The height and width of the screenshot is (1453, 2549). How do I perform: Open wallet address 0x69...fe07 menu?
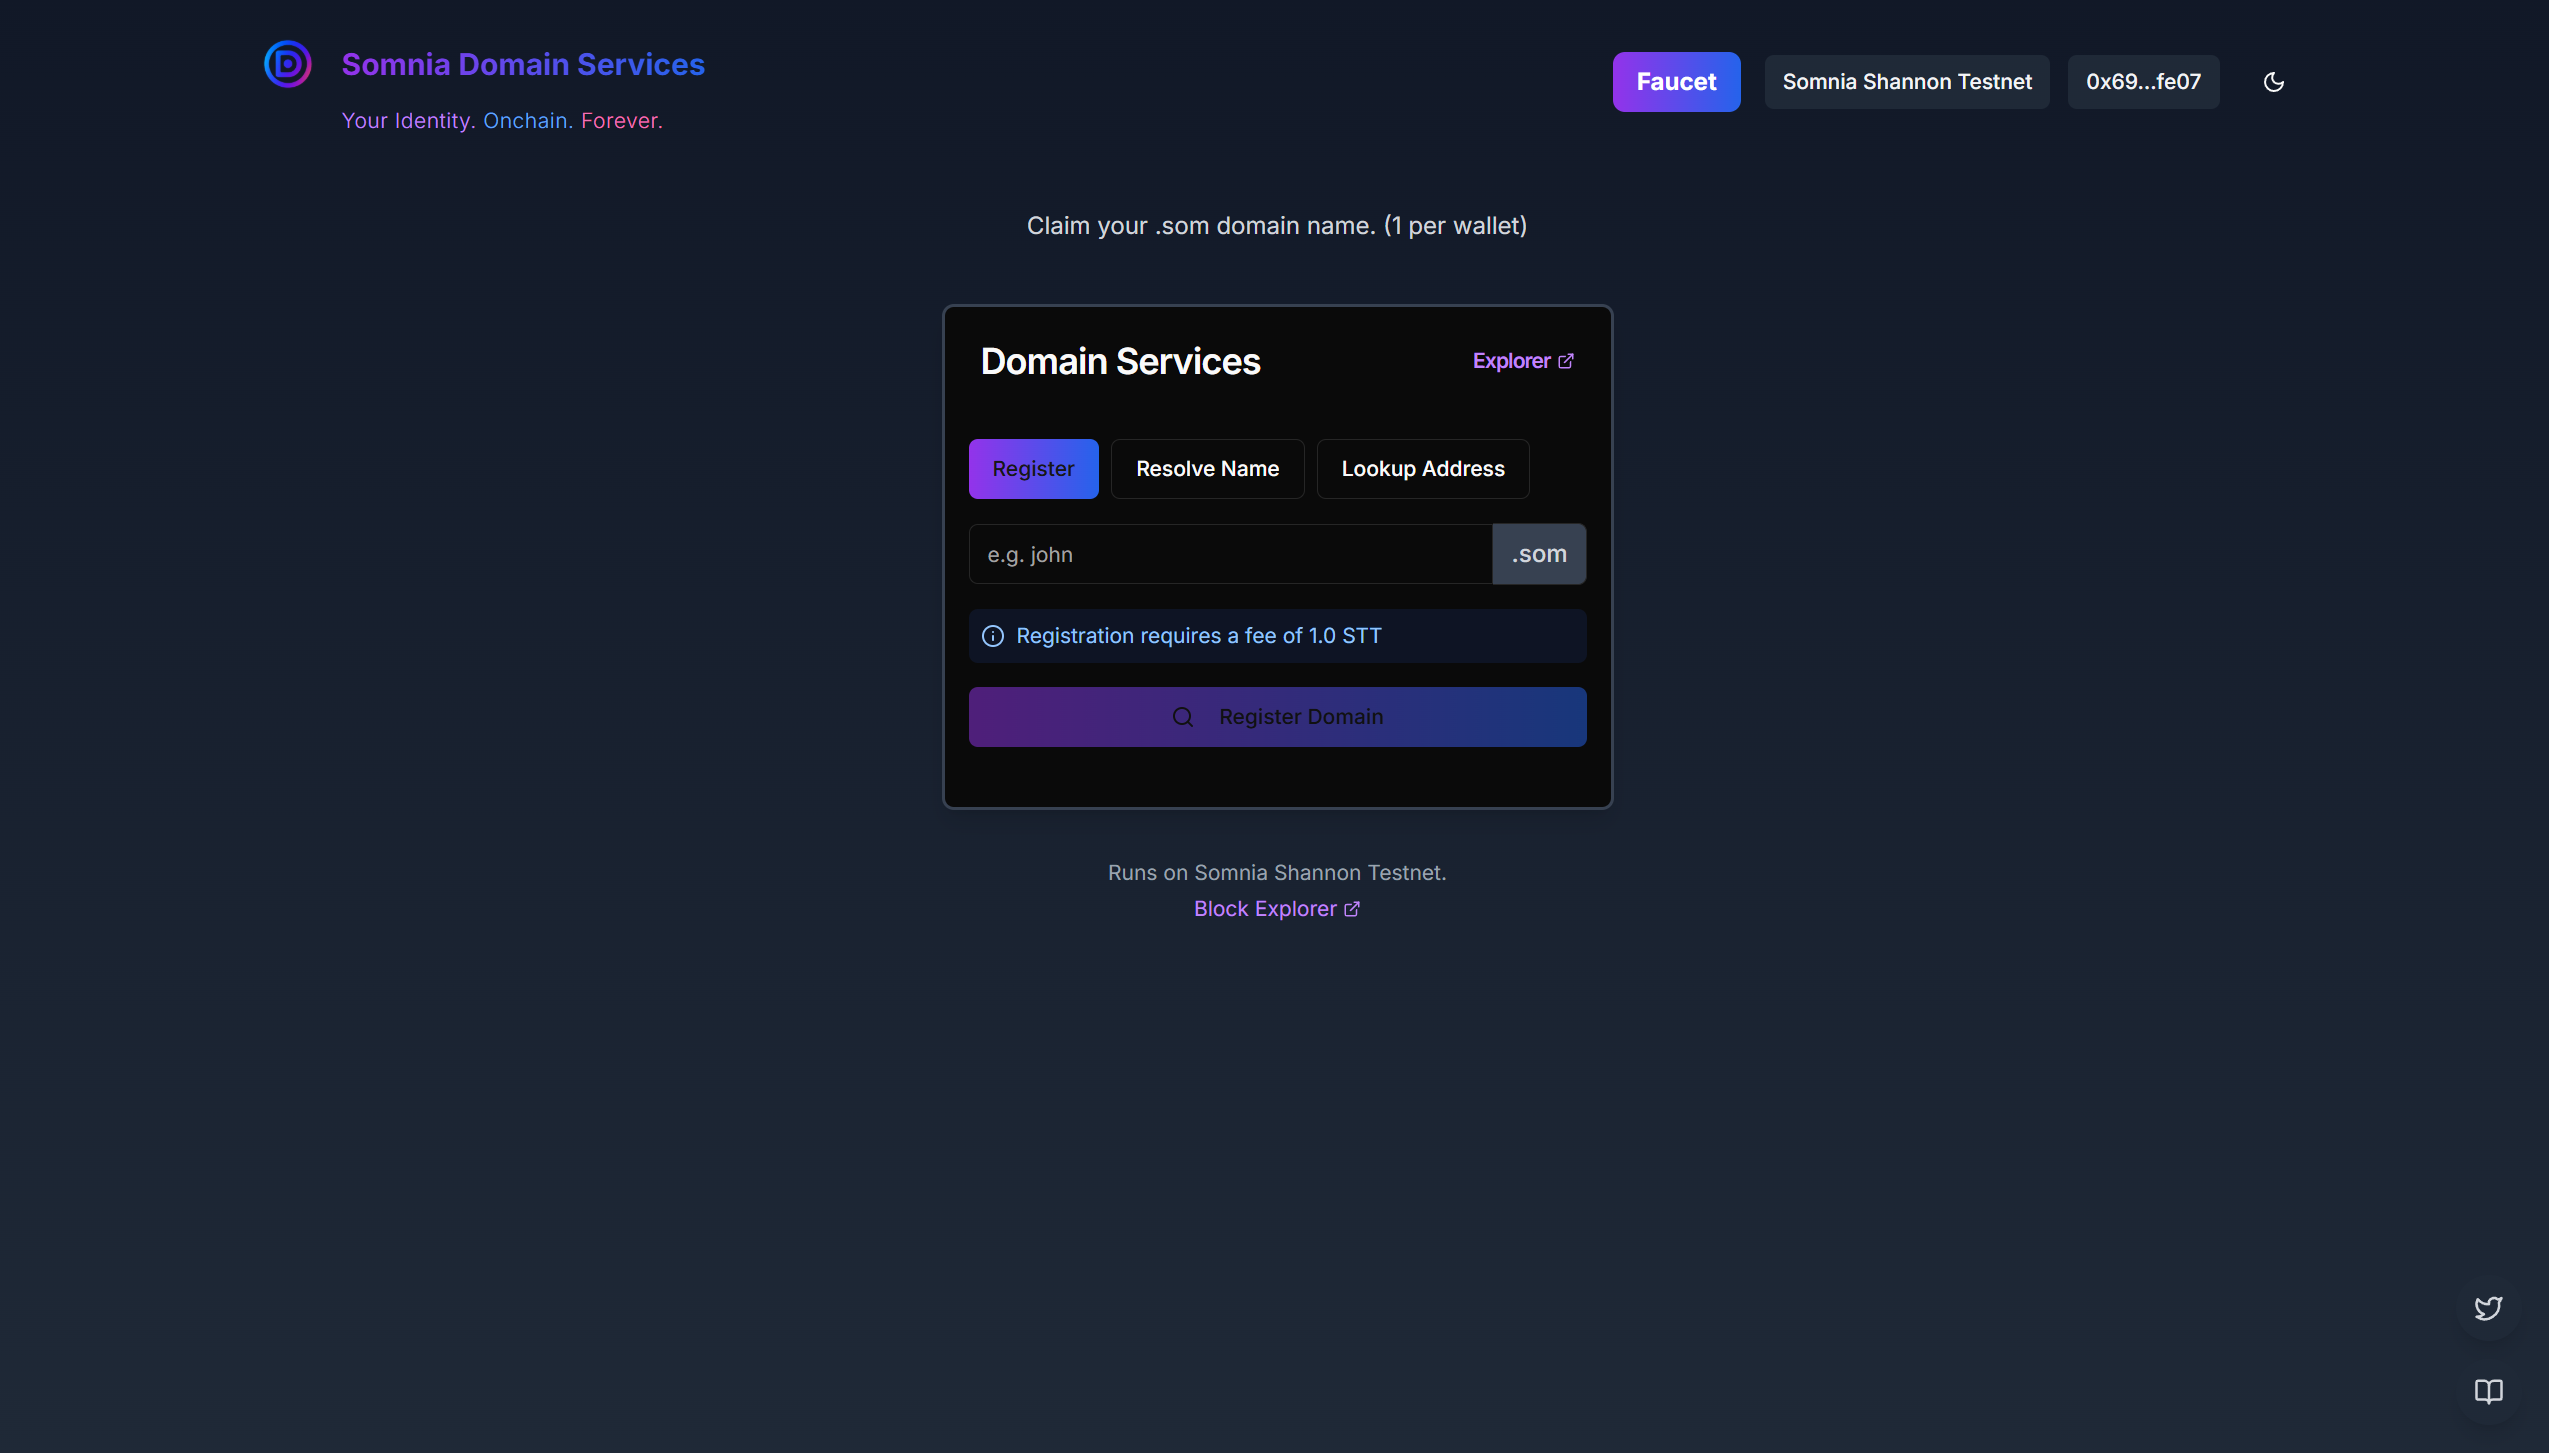tap(2143, 82)
